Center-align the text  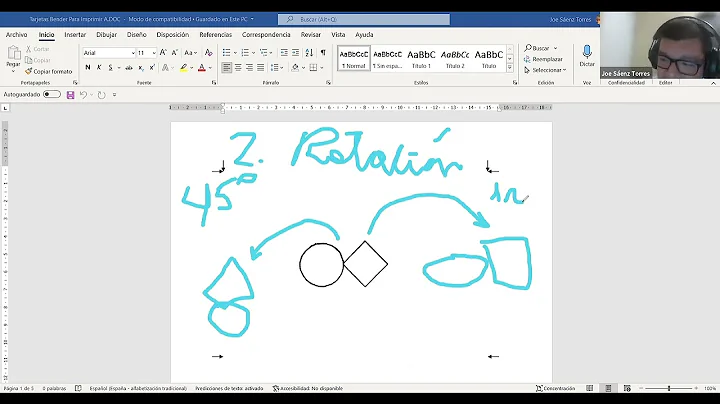tap(238, 67)
